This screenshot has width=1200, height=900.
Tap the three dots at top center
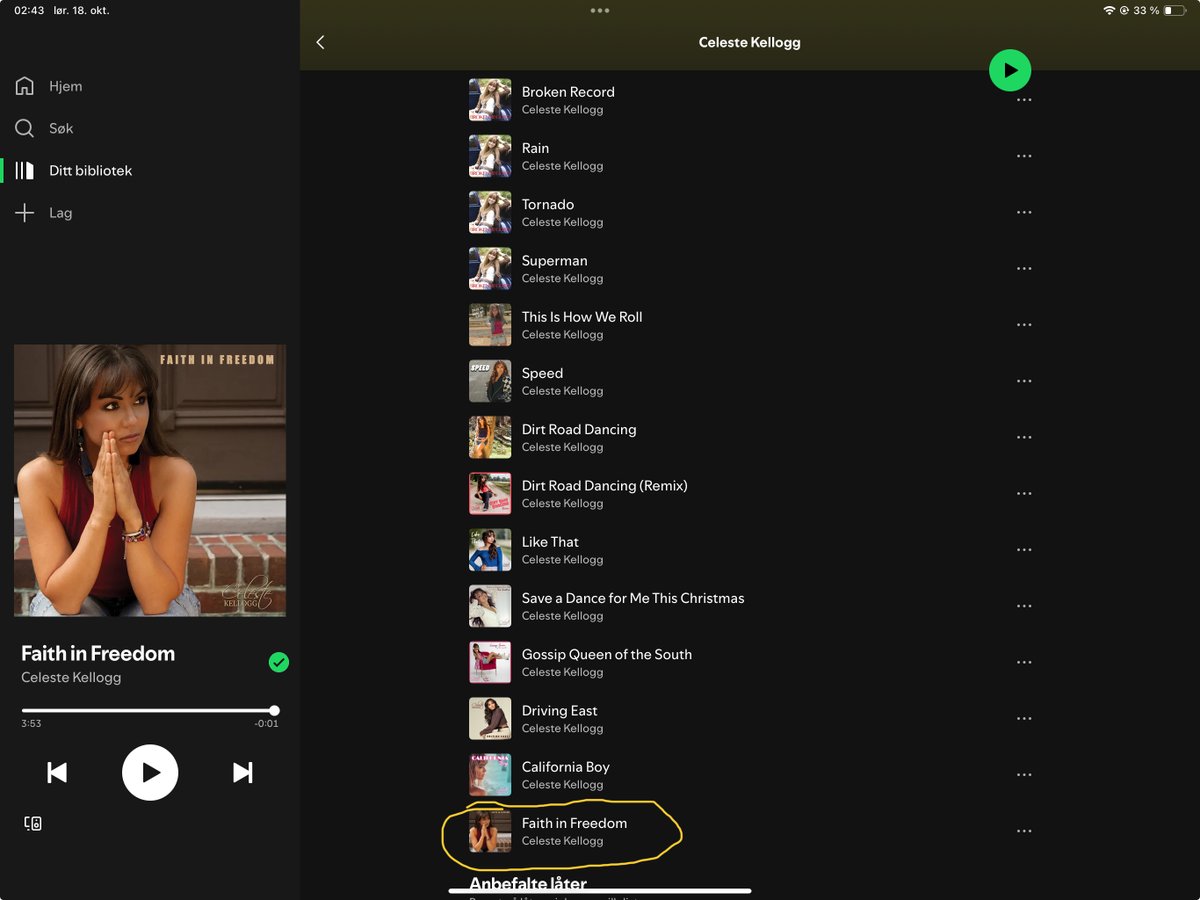tap(600, 10)
